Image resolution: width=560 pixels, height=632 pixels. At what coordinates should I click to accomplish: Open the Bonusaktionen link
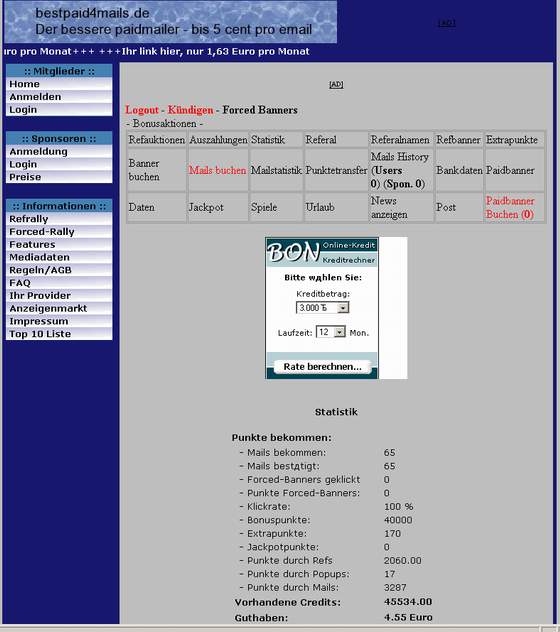164,124
